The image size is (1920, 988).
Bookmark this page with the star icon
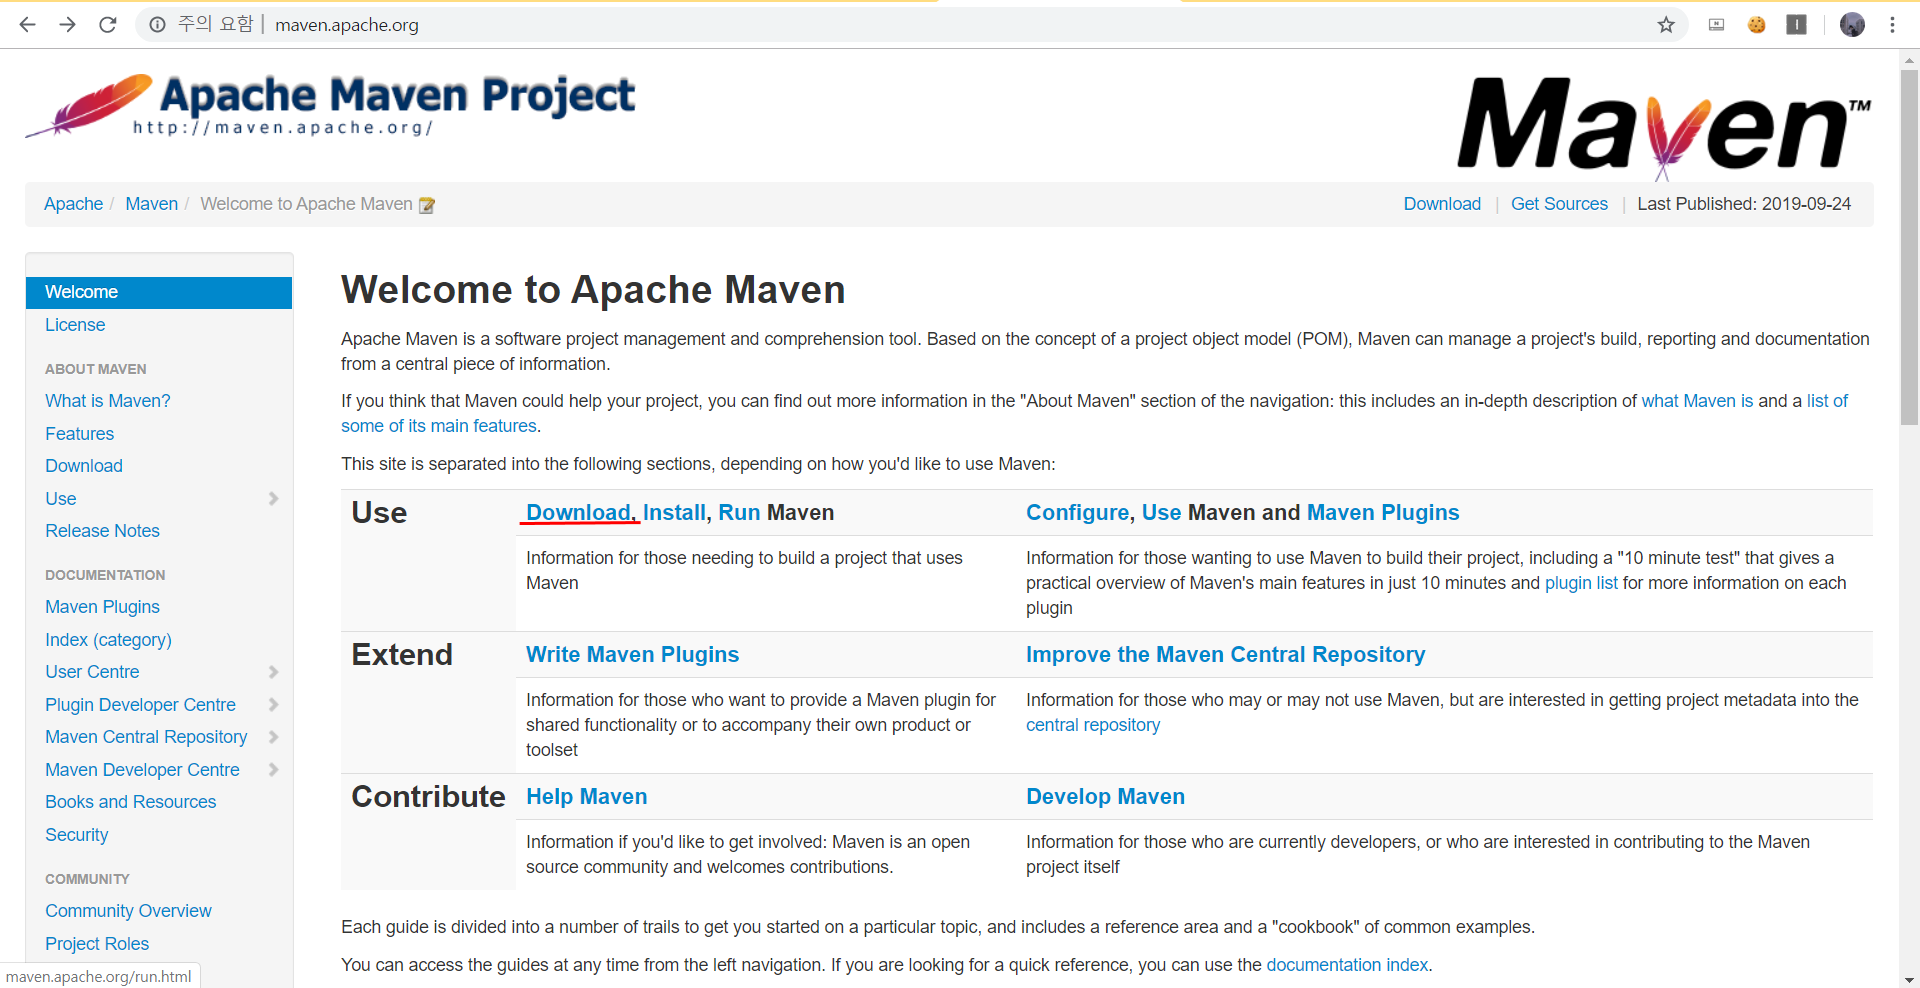(1665, 25)
